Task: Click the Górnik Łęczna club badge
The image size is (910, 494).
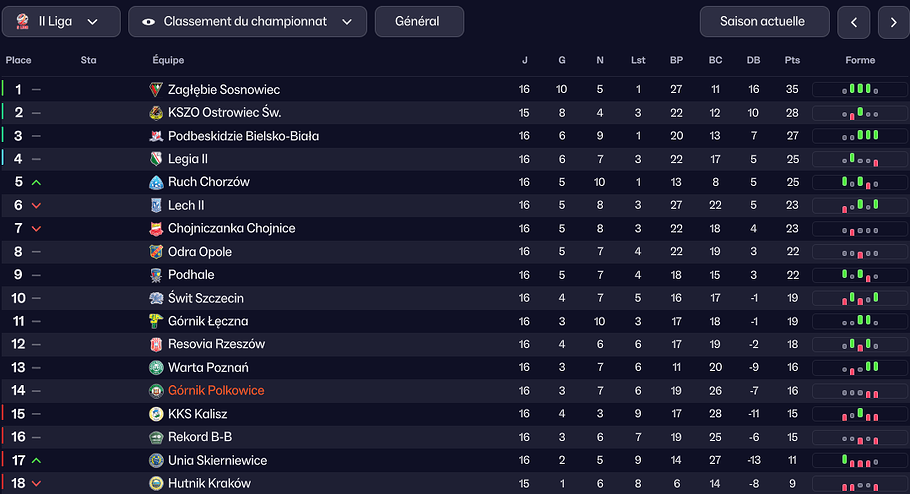Action: [155, 321]
